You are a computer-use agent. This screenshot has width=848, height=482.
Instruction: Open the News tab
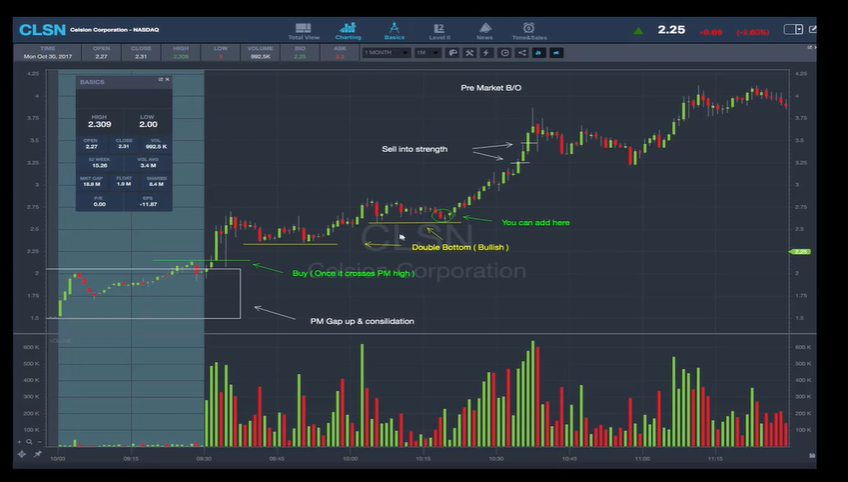485,31
